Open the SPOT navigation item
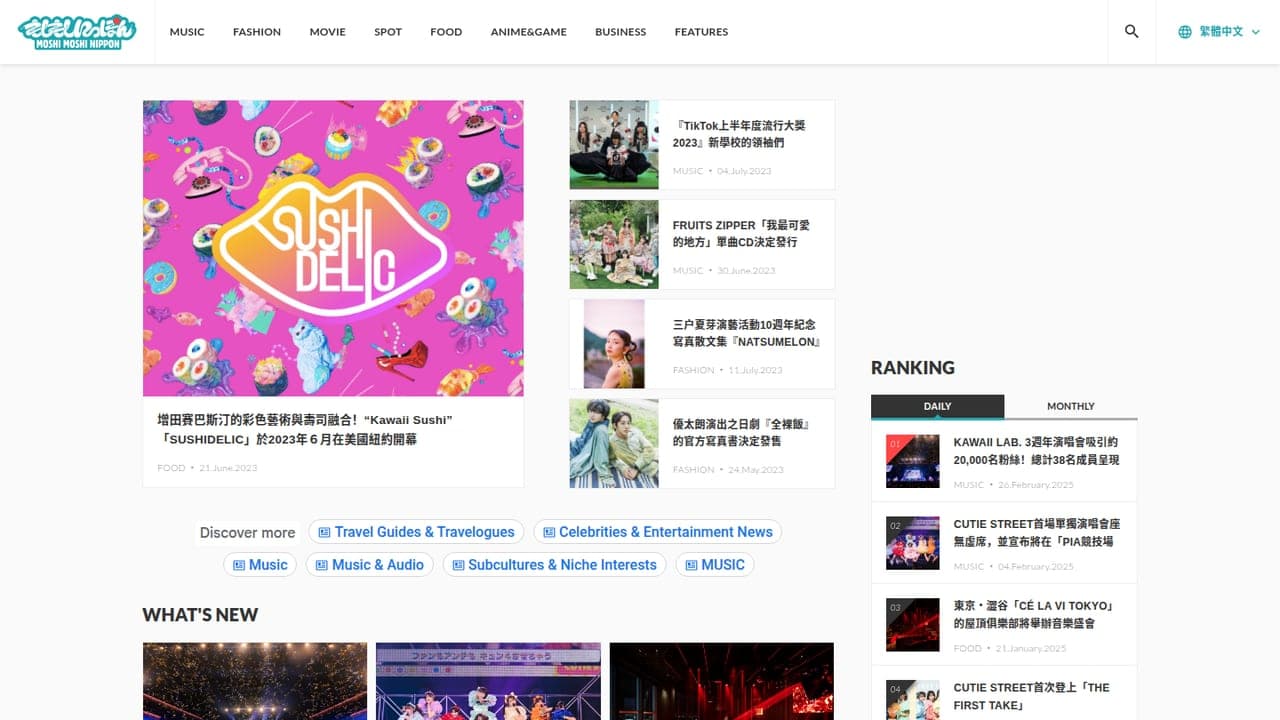Viewport: 1280px width, 720px height. coord(388,32)
